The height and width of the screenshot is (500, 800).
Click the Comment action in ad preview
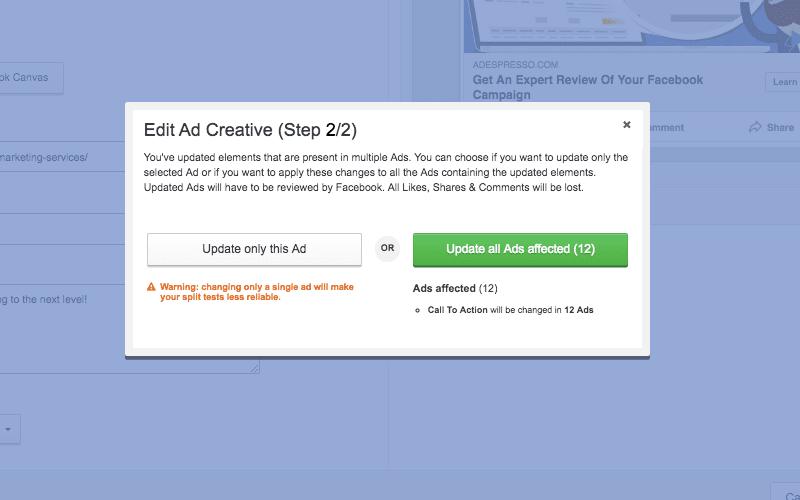665,127
